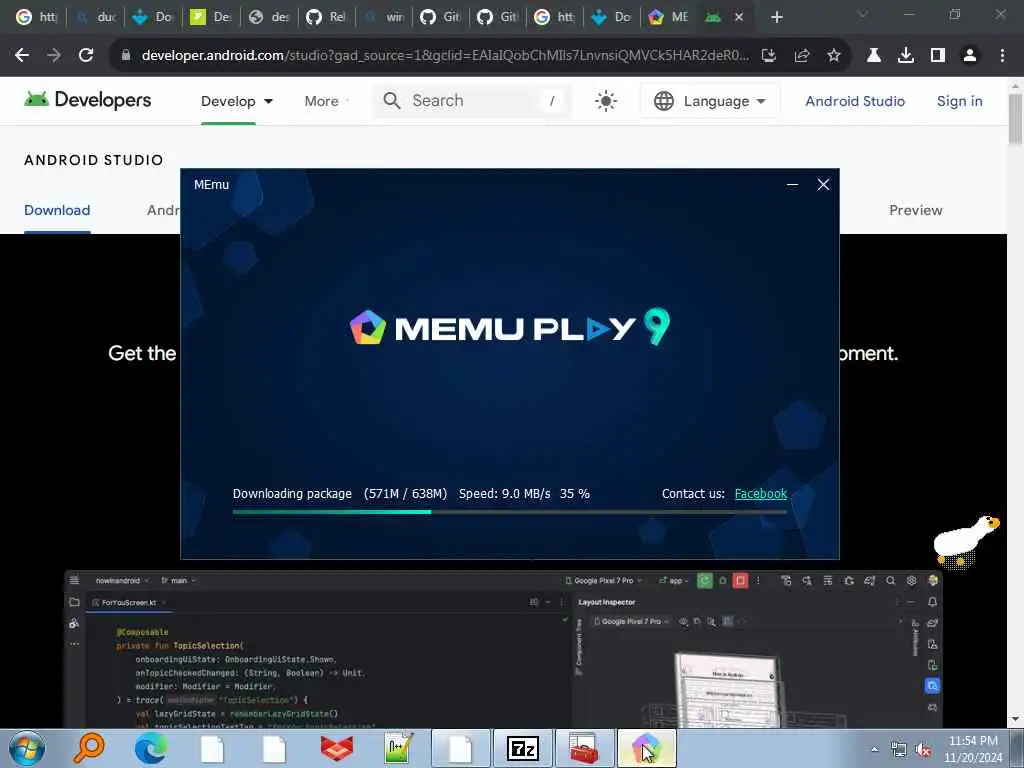Click the install app icon in address bar
1024x768 pixels.
[x=769, y=56]
